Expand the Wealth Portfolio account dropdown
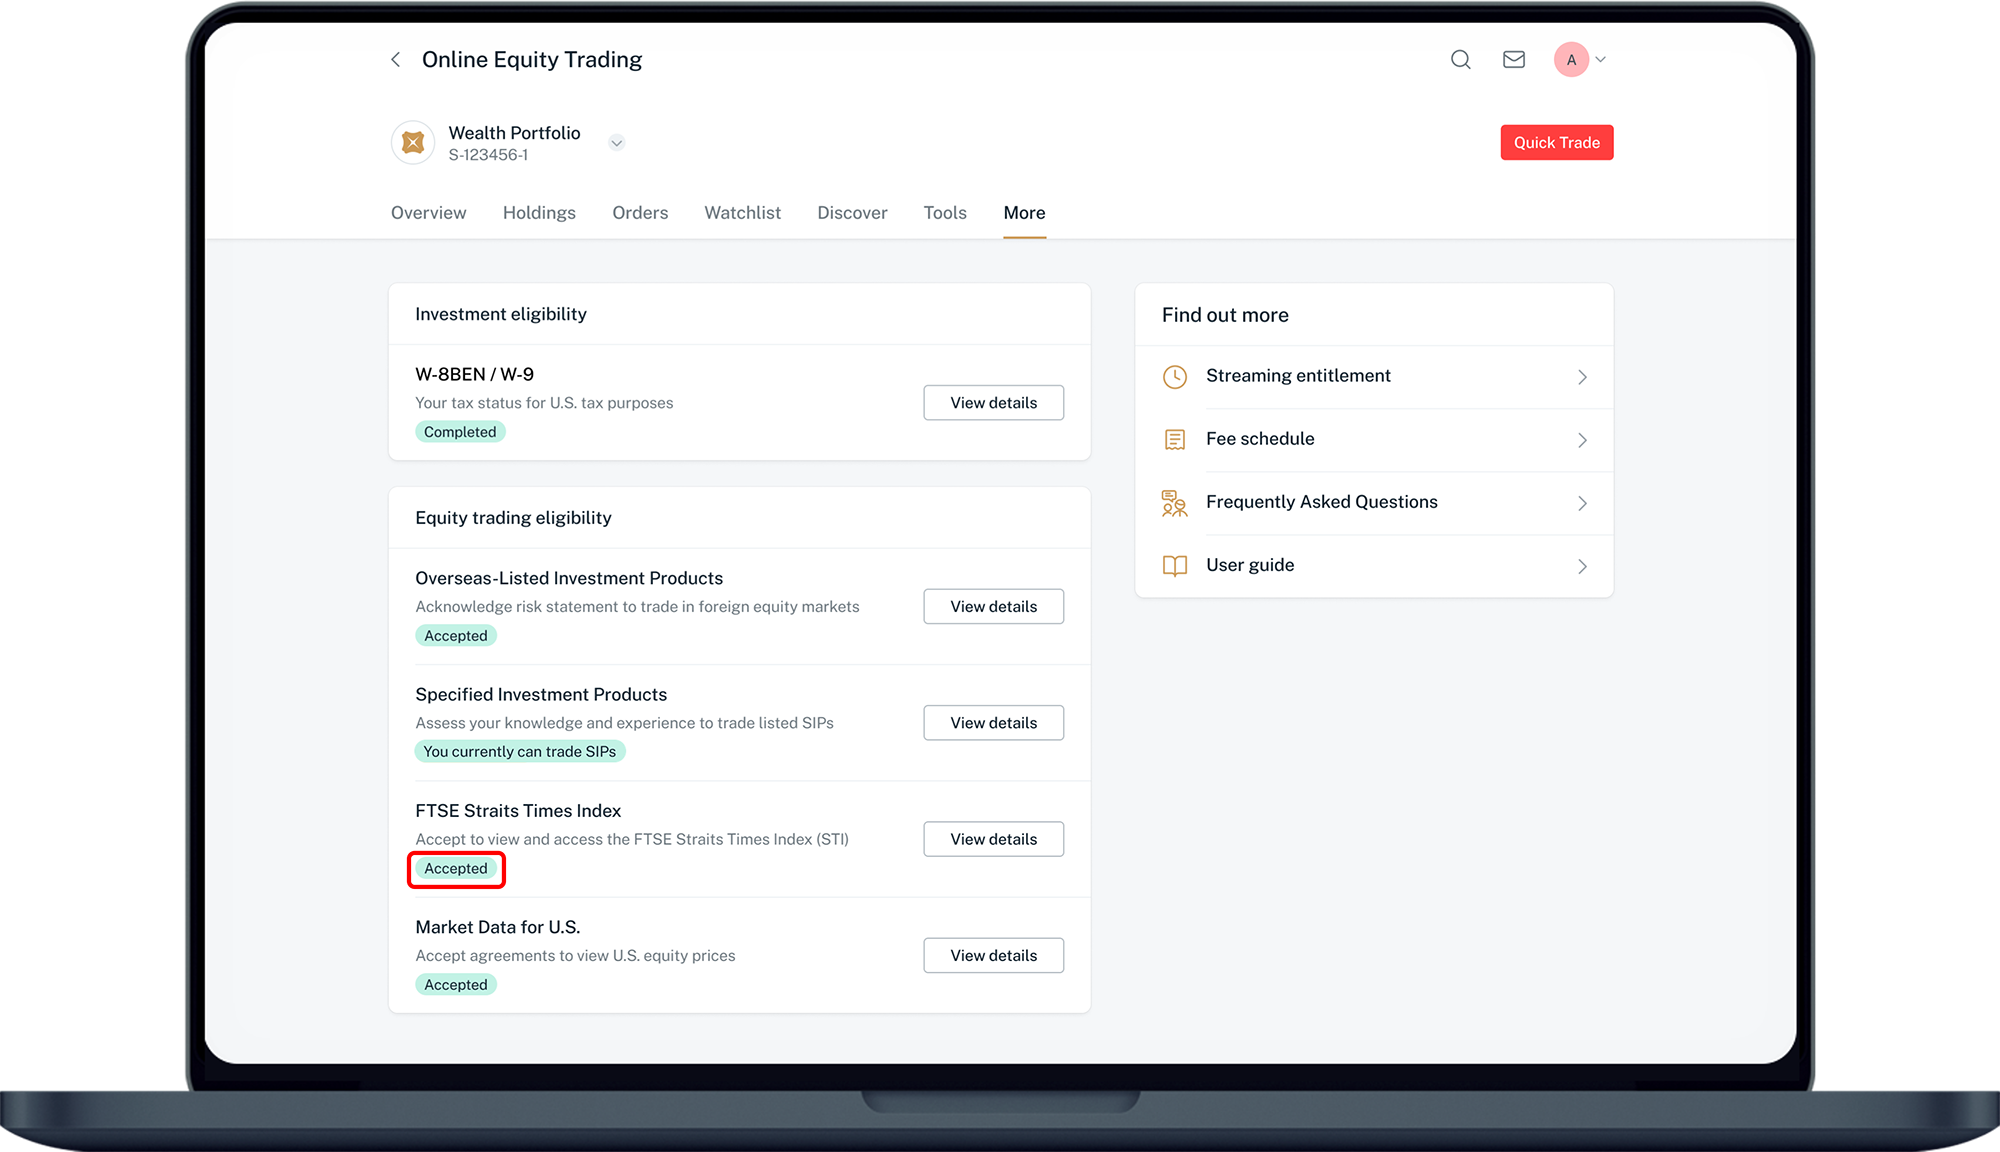2000x1152 pixels. (617, 143)
